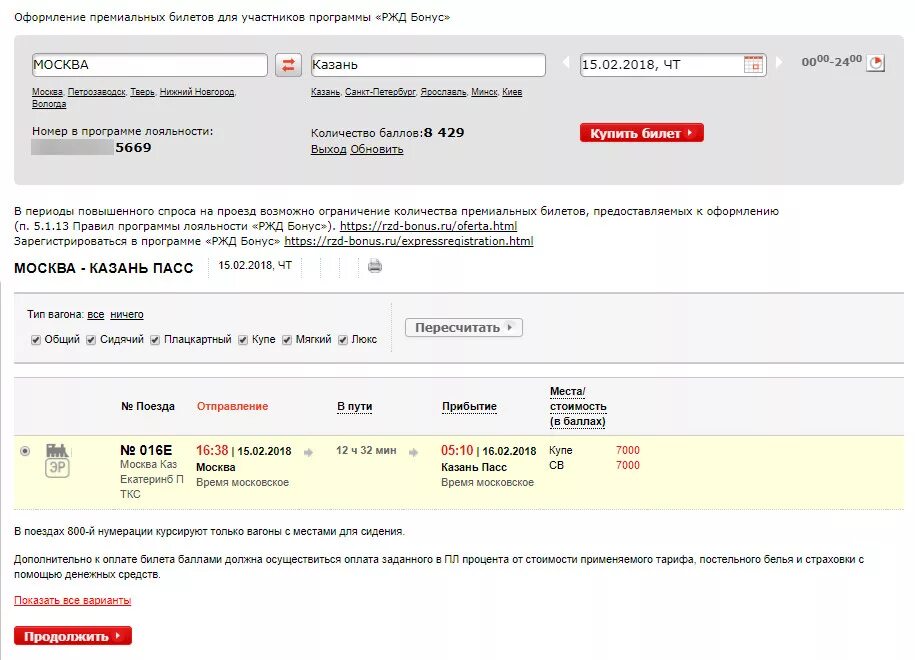Choose Киев destination suggestion
The width and height of the screenshot is (915, 660).
[x=512, y=92]
